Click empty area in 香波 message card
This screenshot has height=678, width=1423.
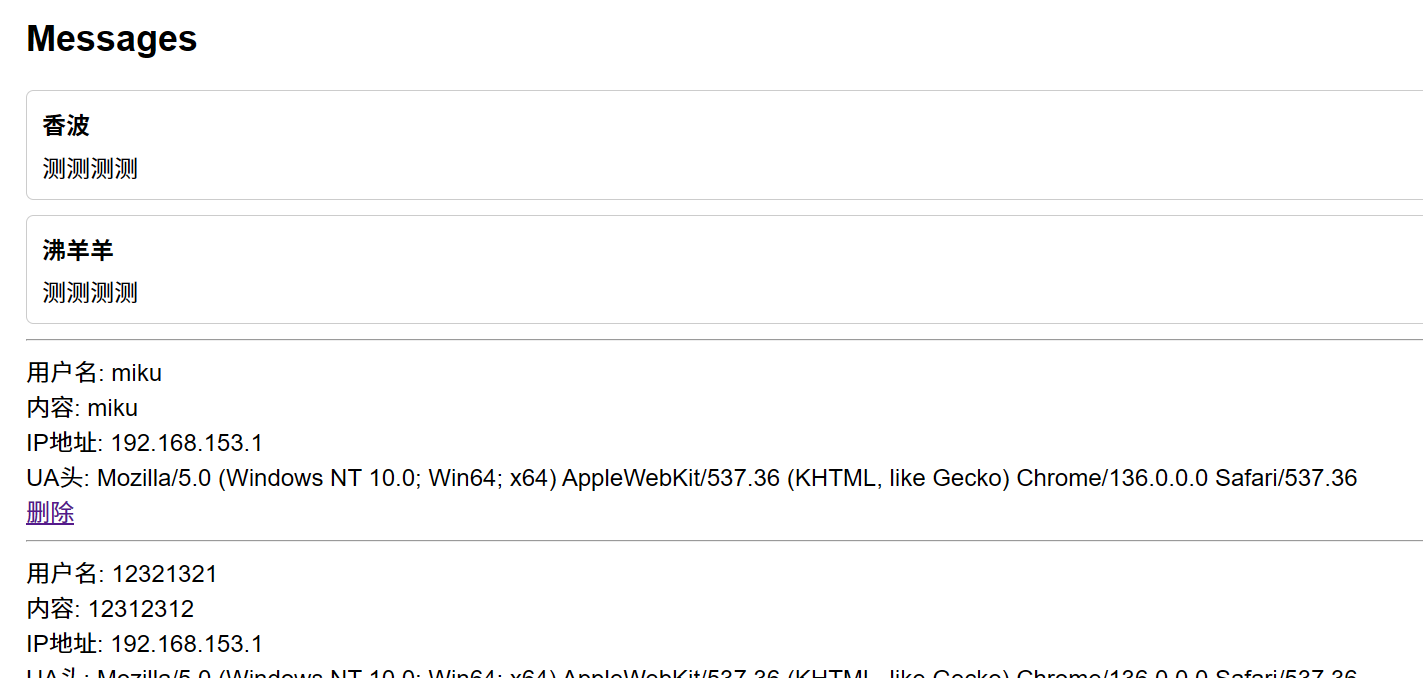tap(800, 145)
